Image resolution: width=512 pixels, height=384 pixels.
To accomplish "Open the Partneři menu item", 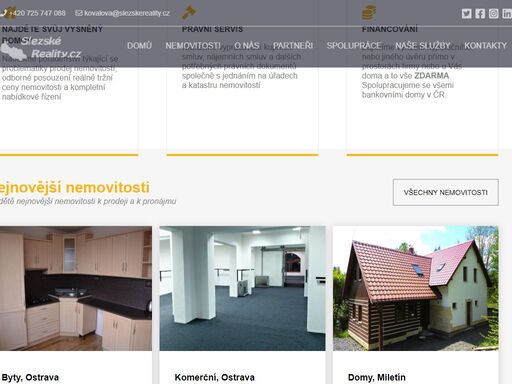I will tap(293, 46).
